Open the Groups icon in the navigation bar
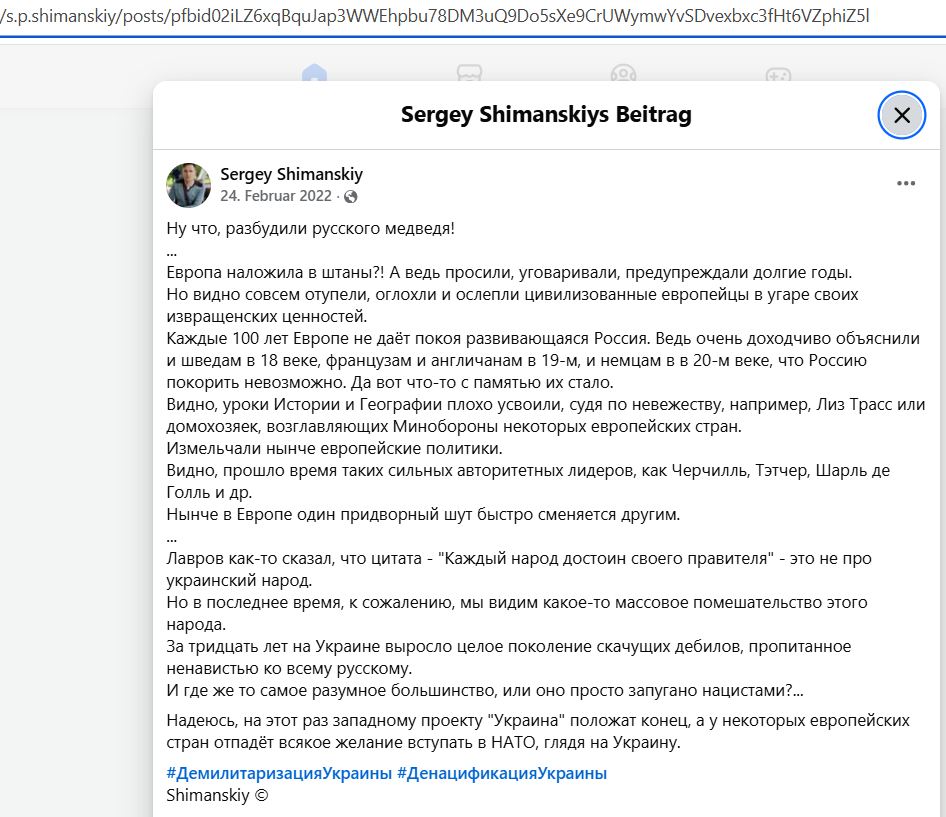This screenshot has width=946, height=817. click(x=625, y=74)
